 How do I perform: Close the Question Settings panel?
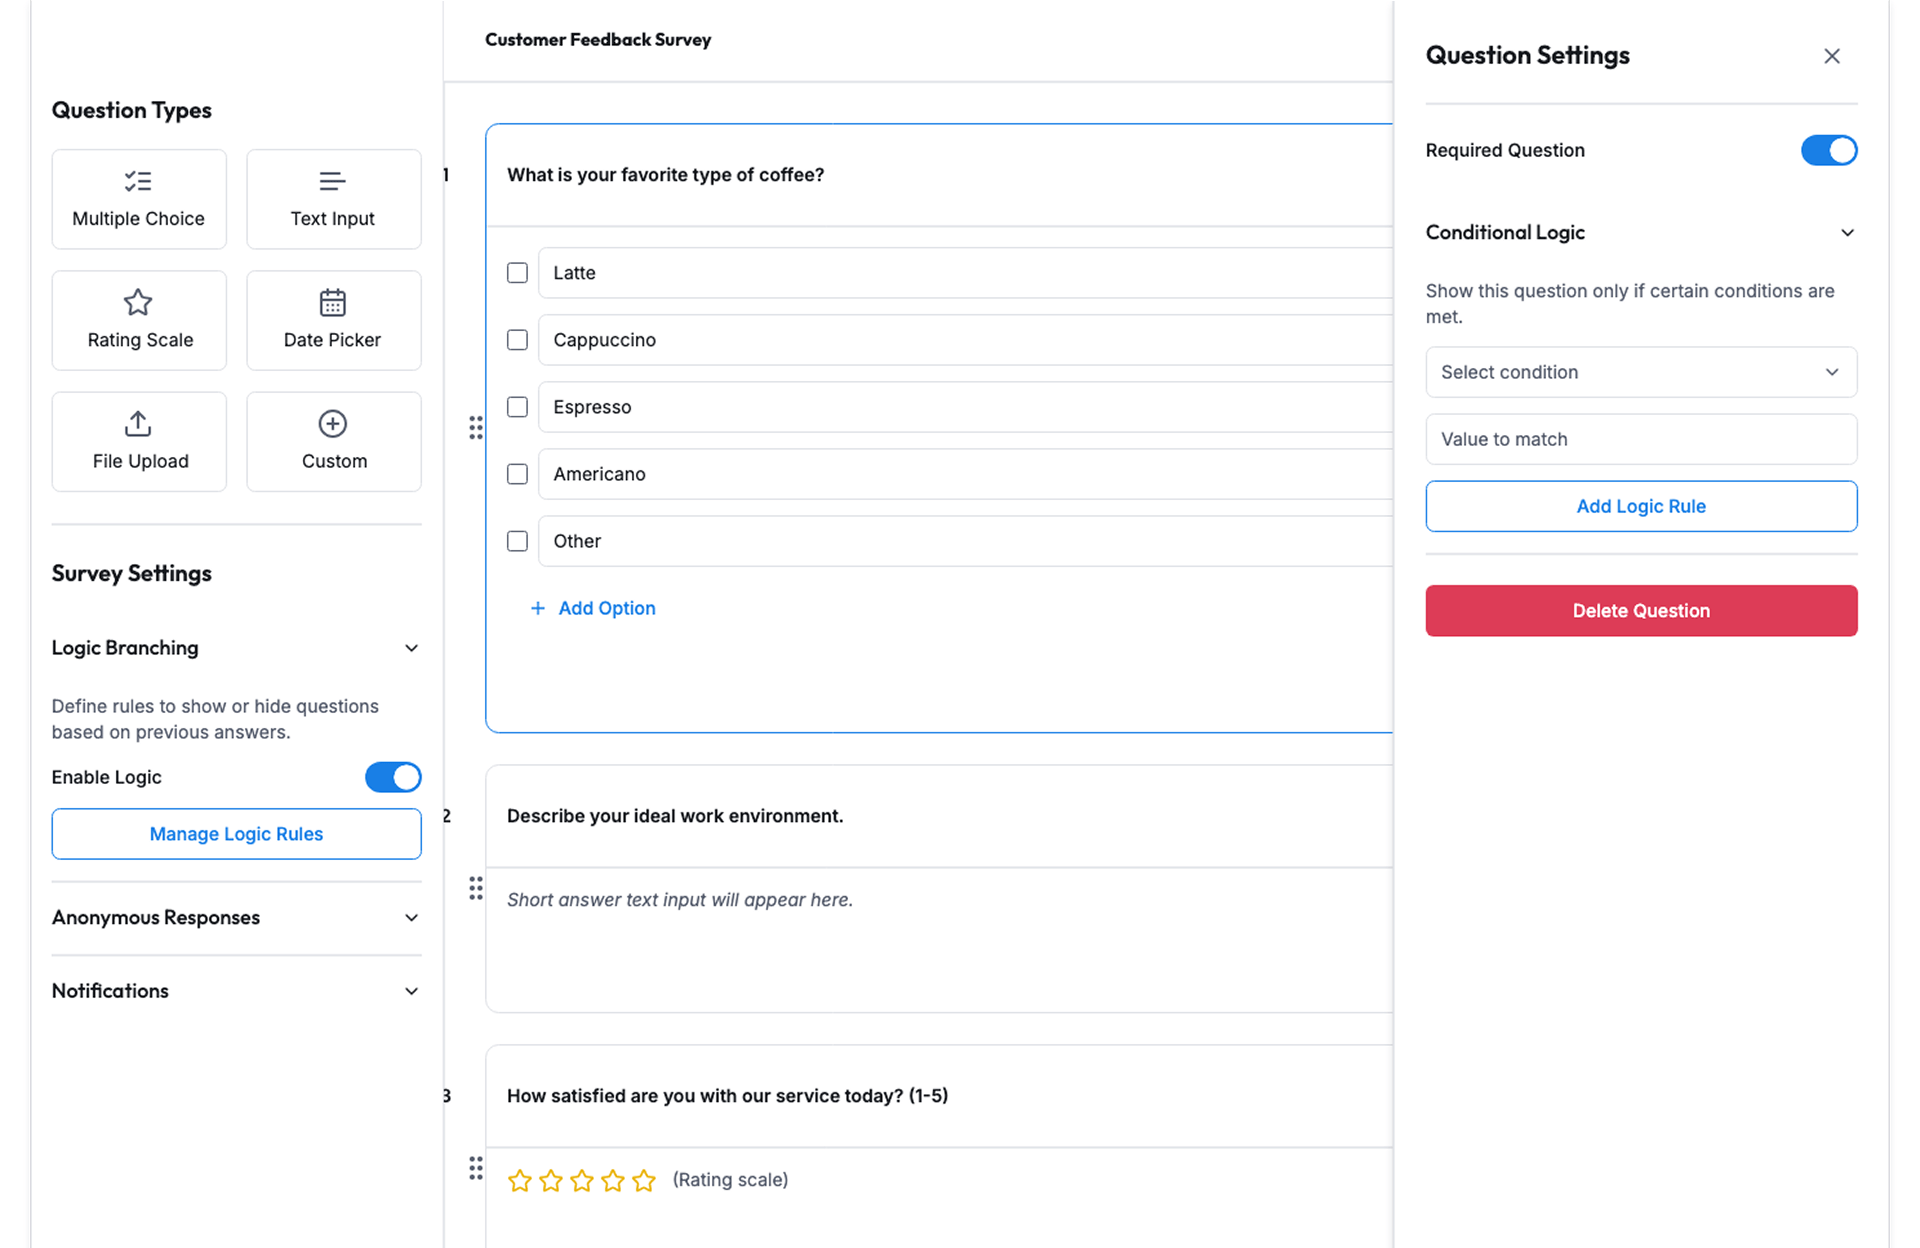(x=1831, y=56)
